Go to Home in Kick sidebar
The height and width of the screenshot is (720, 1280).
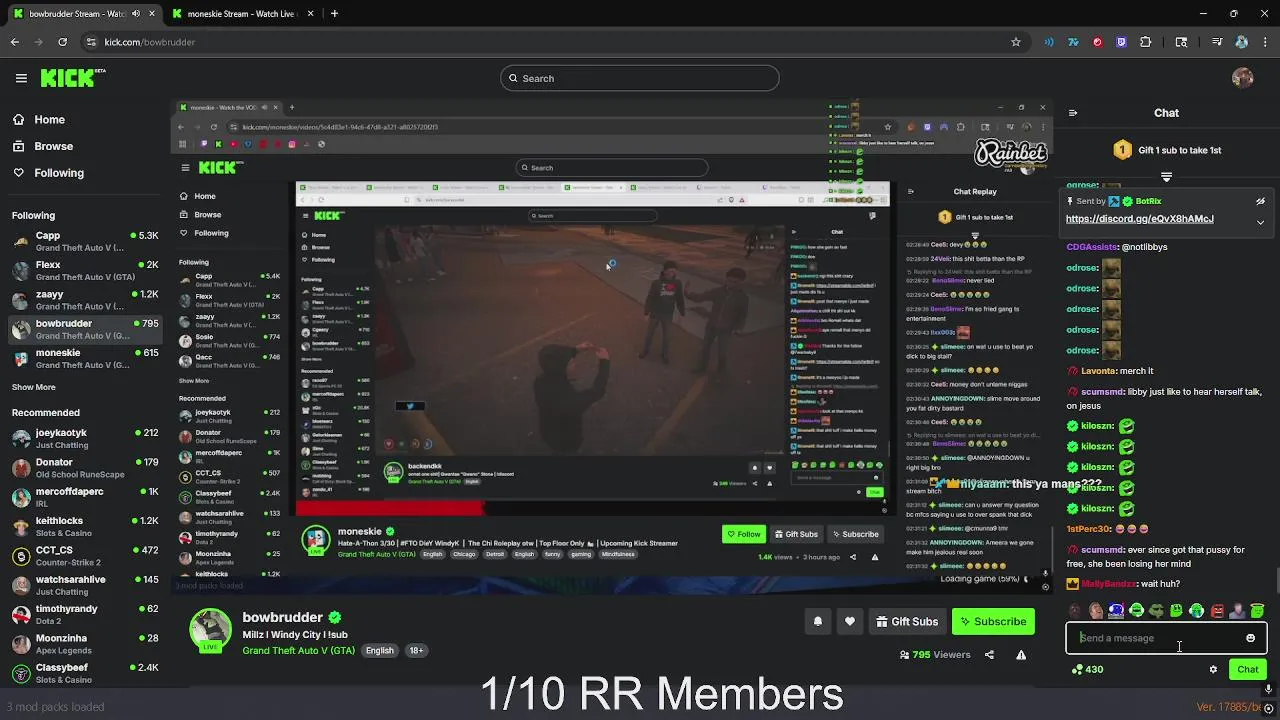pyautogui.click(x=39, y=119)
